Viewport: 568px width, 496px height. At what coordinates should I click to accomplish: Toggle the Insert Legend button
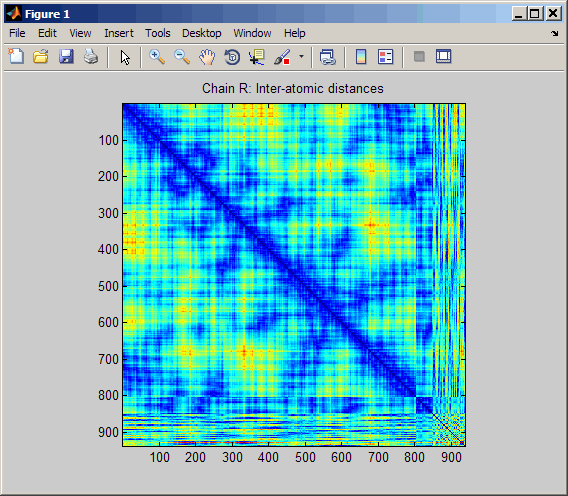[x=385, y=57]
